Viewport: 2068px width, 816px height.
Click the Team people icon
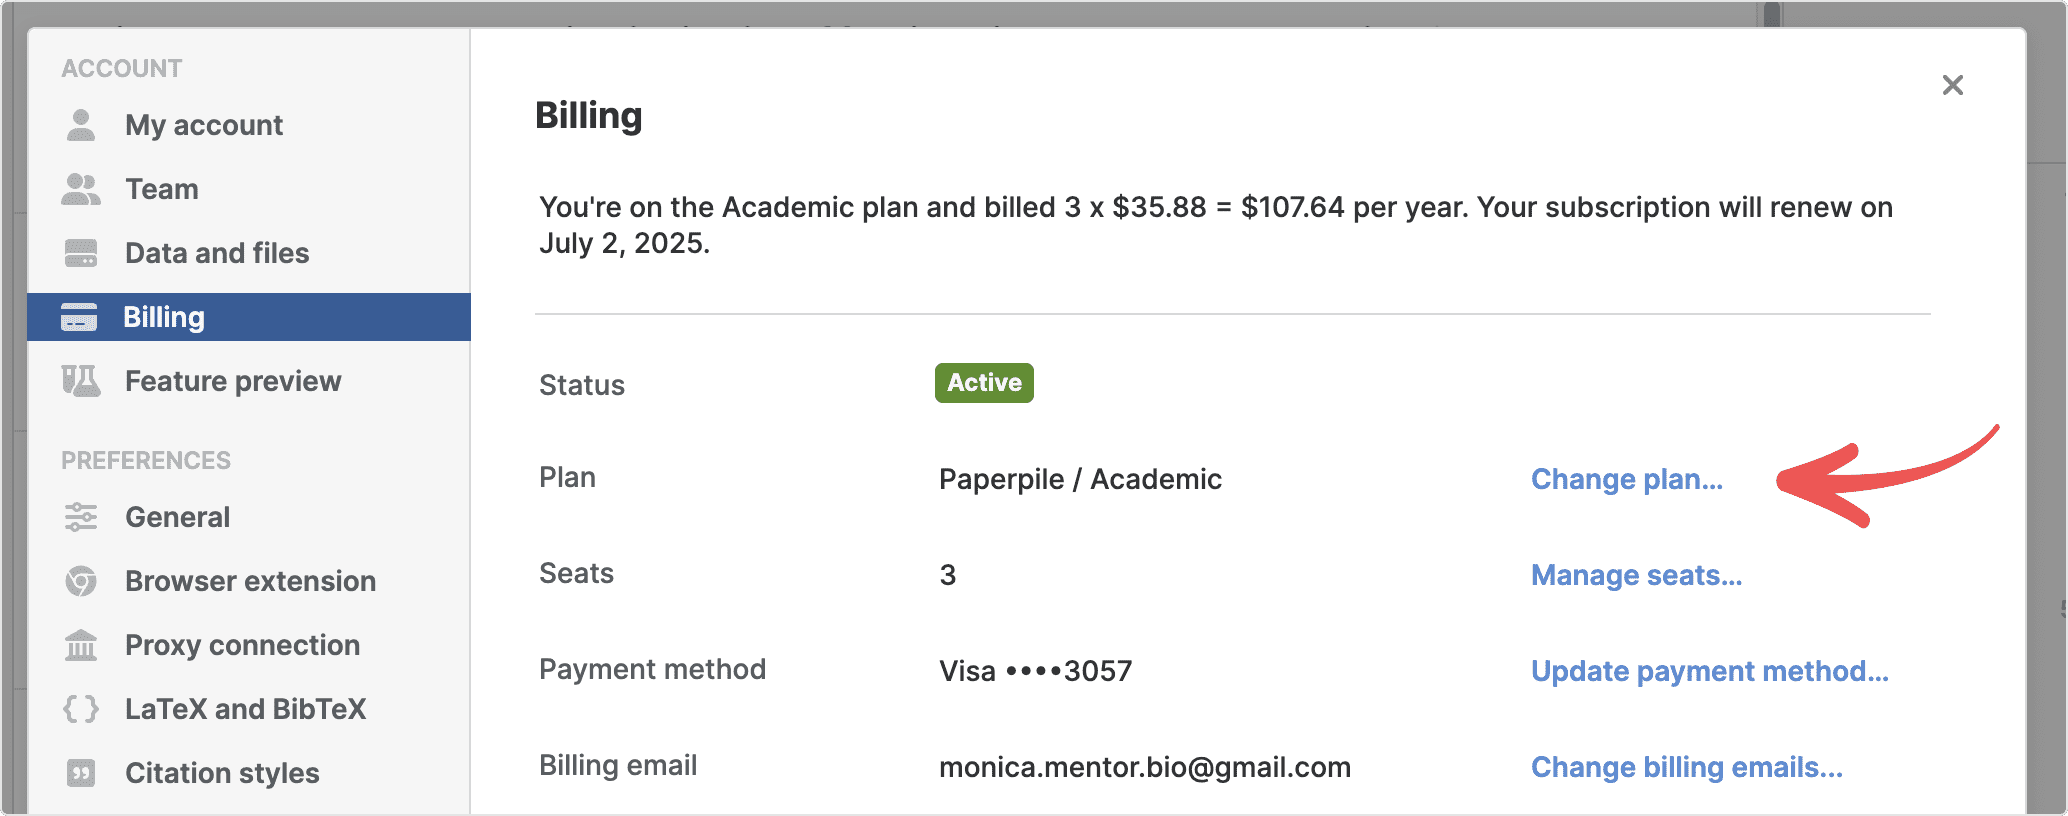81,189
